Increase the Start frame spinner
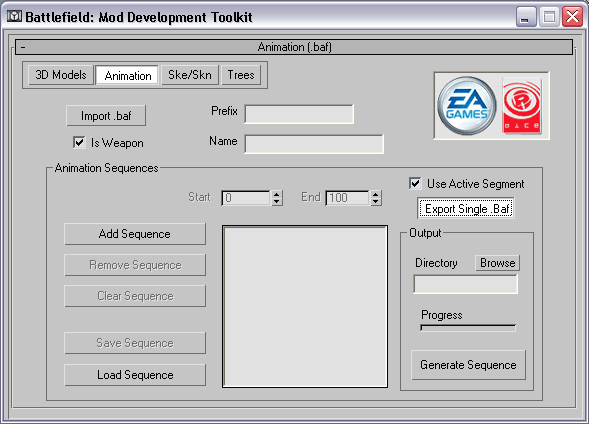Screen dimensions: 589x424 [x=277, y=194]
